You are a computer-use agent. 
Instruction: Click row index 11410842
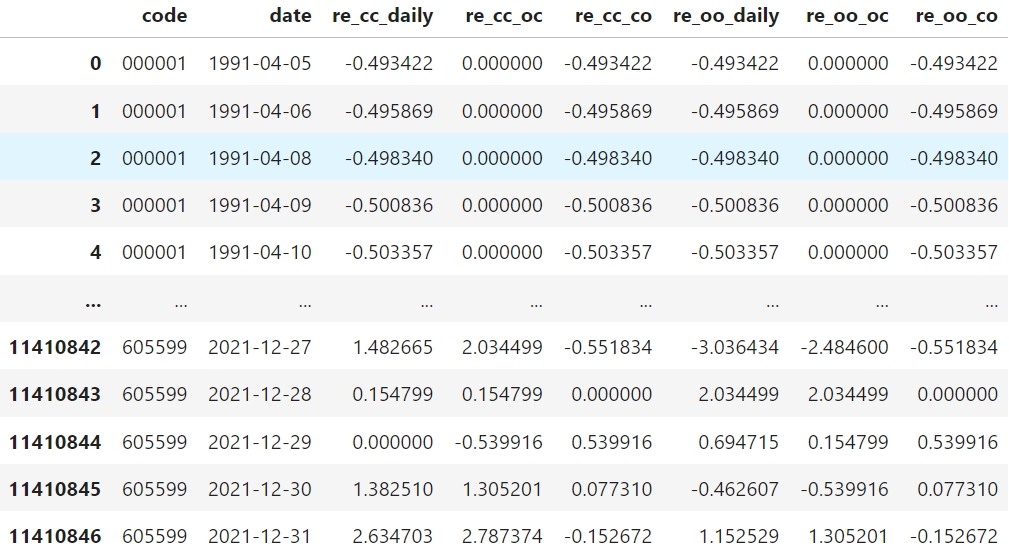pyautogui.click(x=55, y=348)
